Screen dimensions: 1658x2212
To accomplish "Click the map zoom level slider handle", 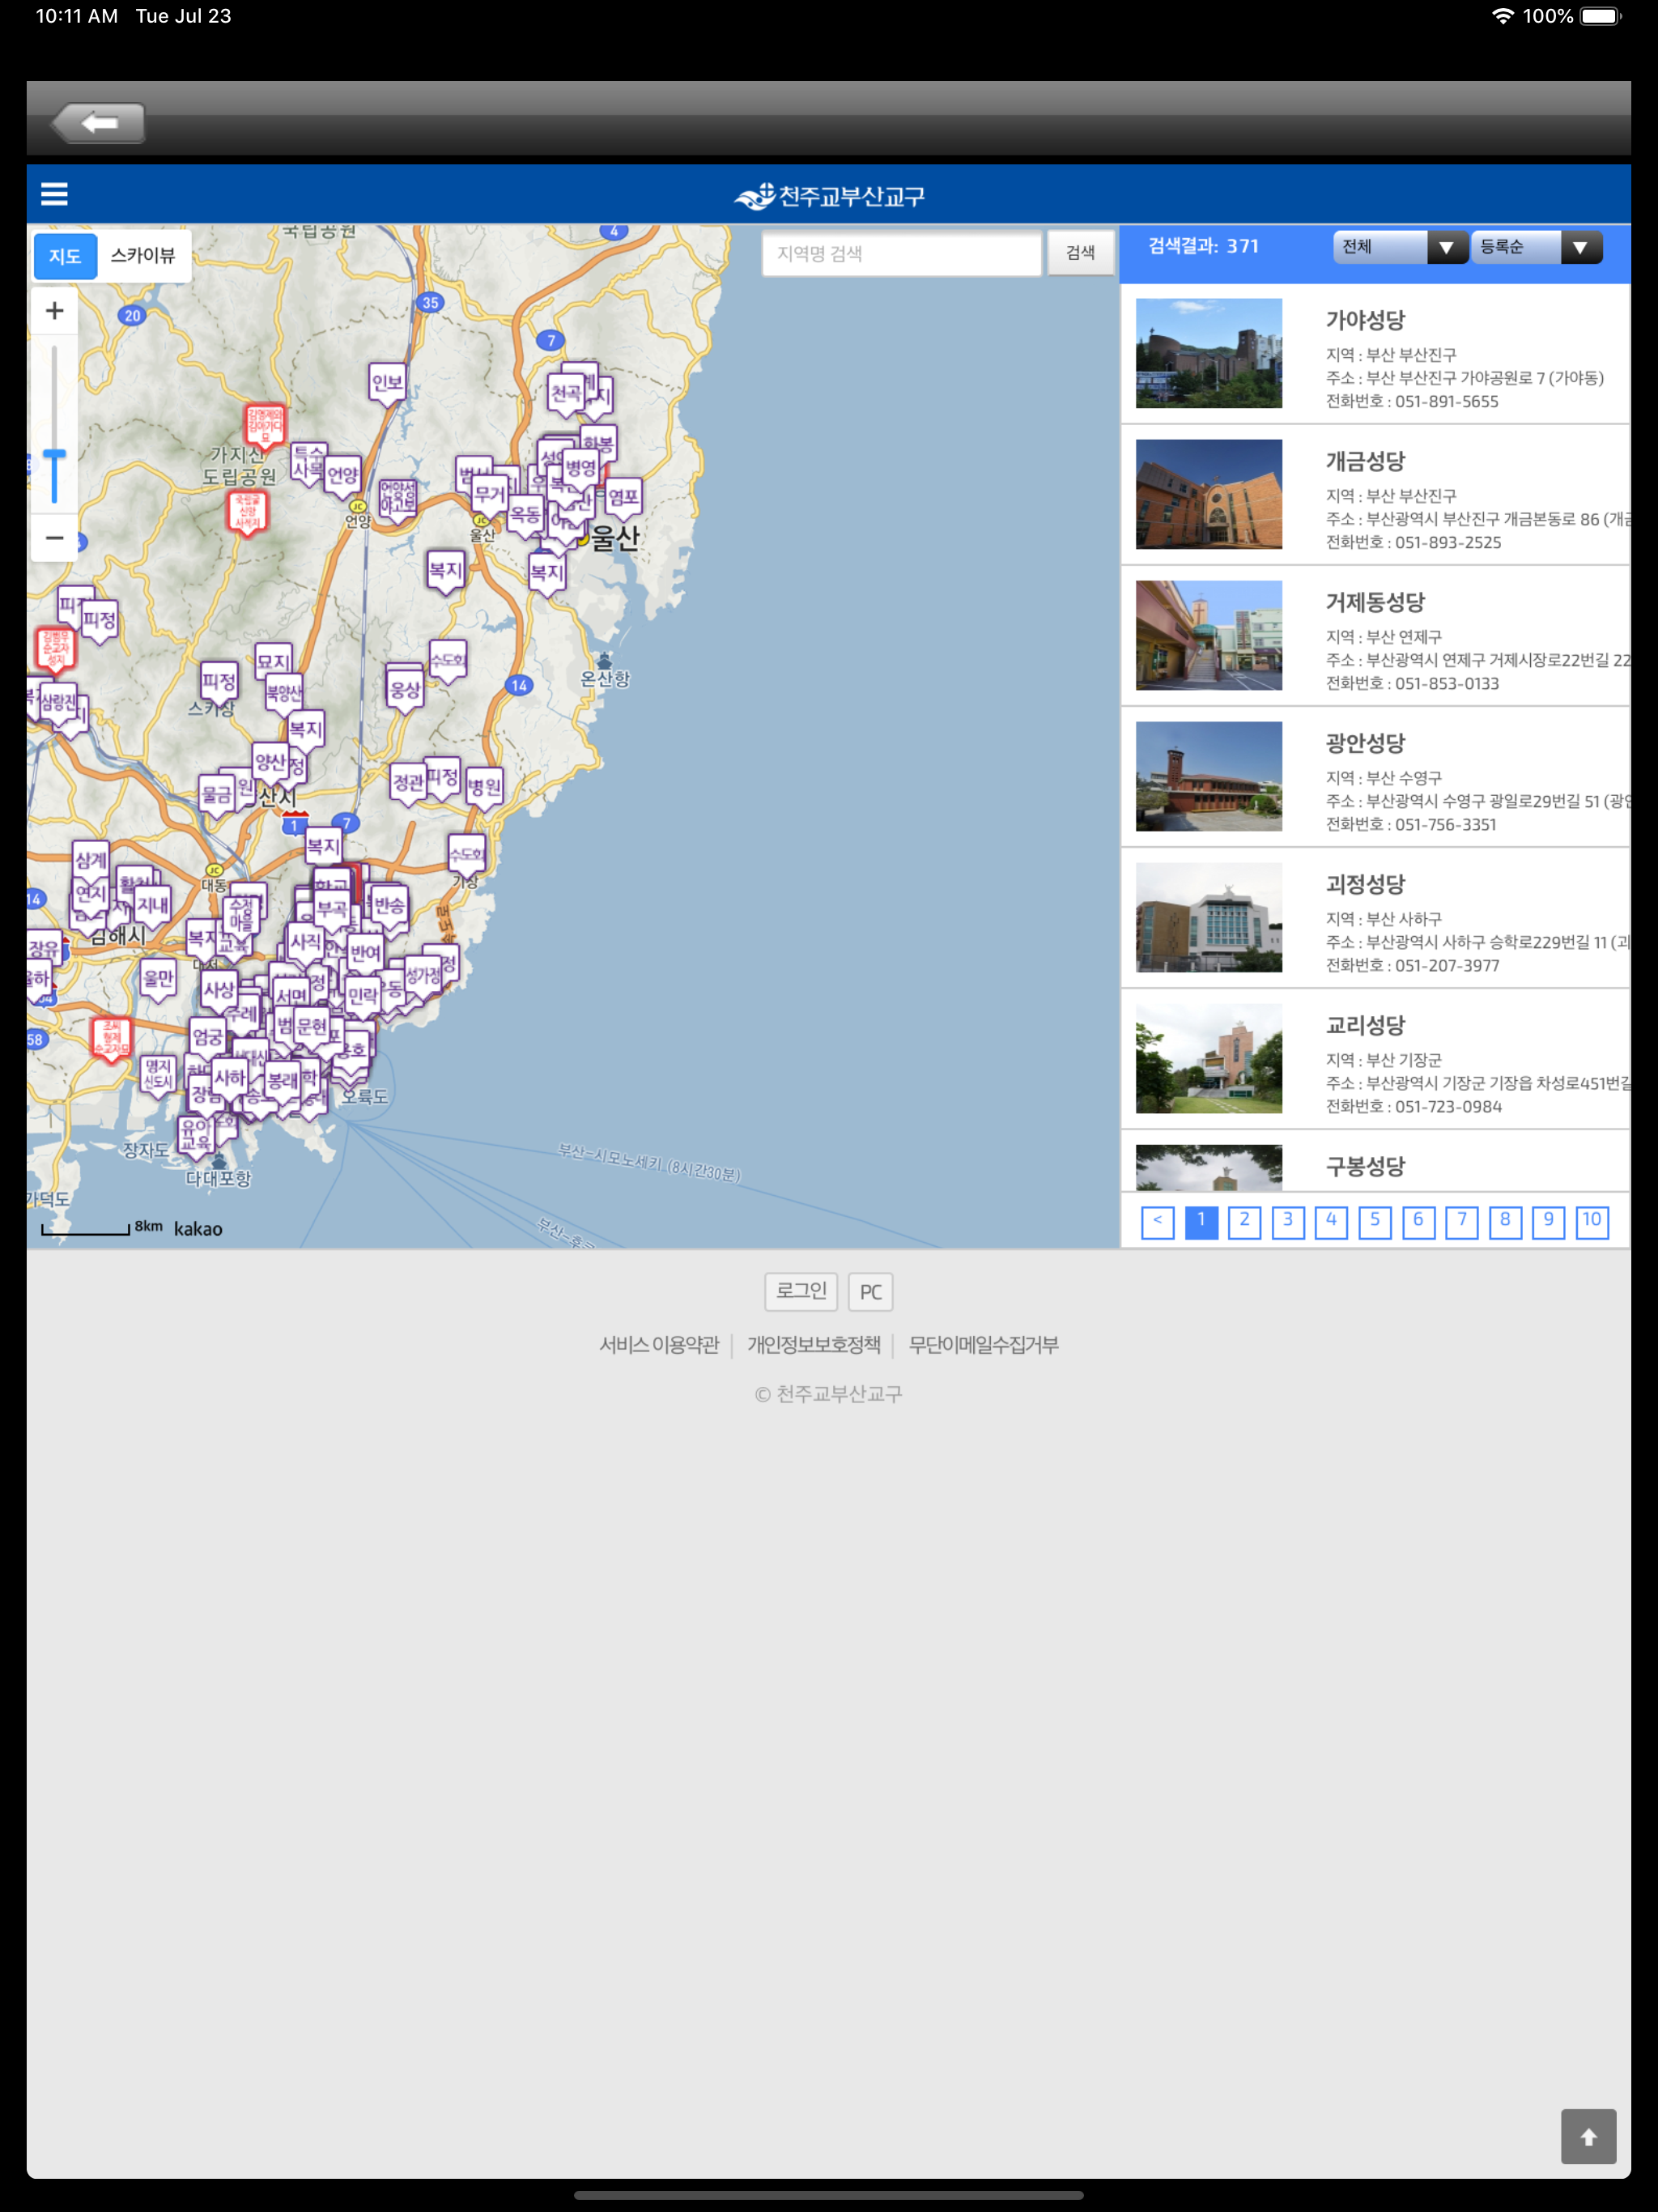I will pos(55,456).
